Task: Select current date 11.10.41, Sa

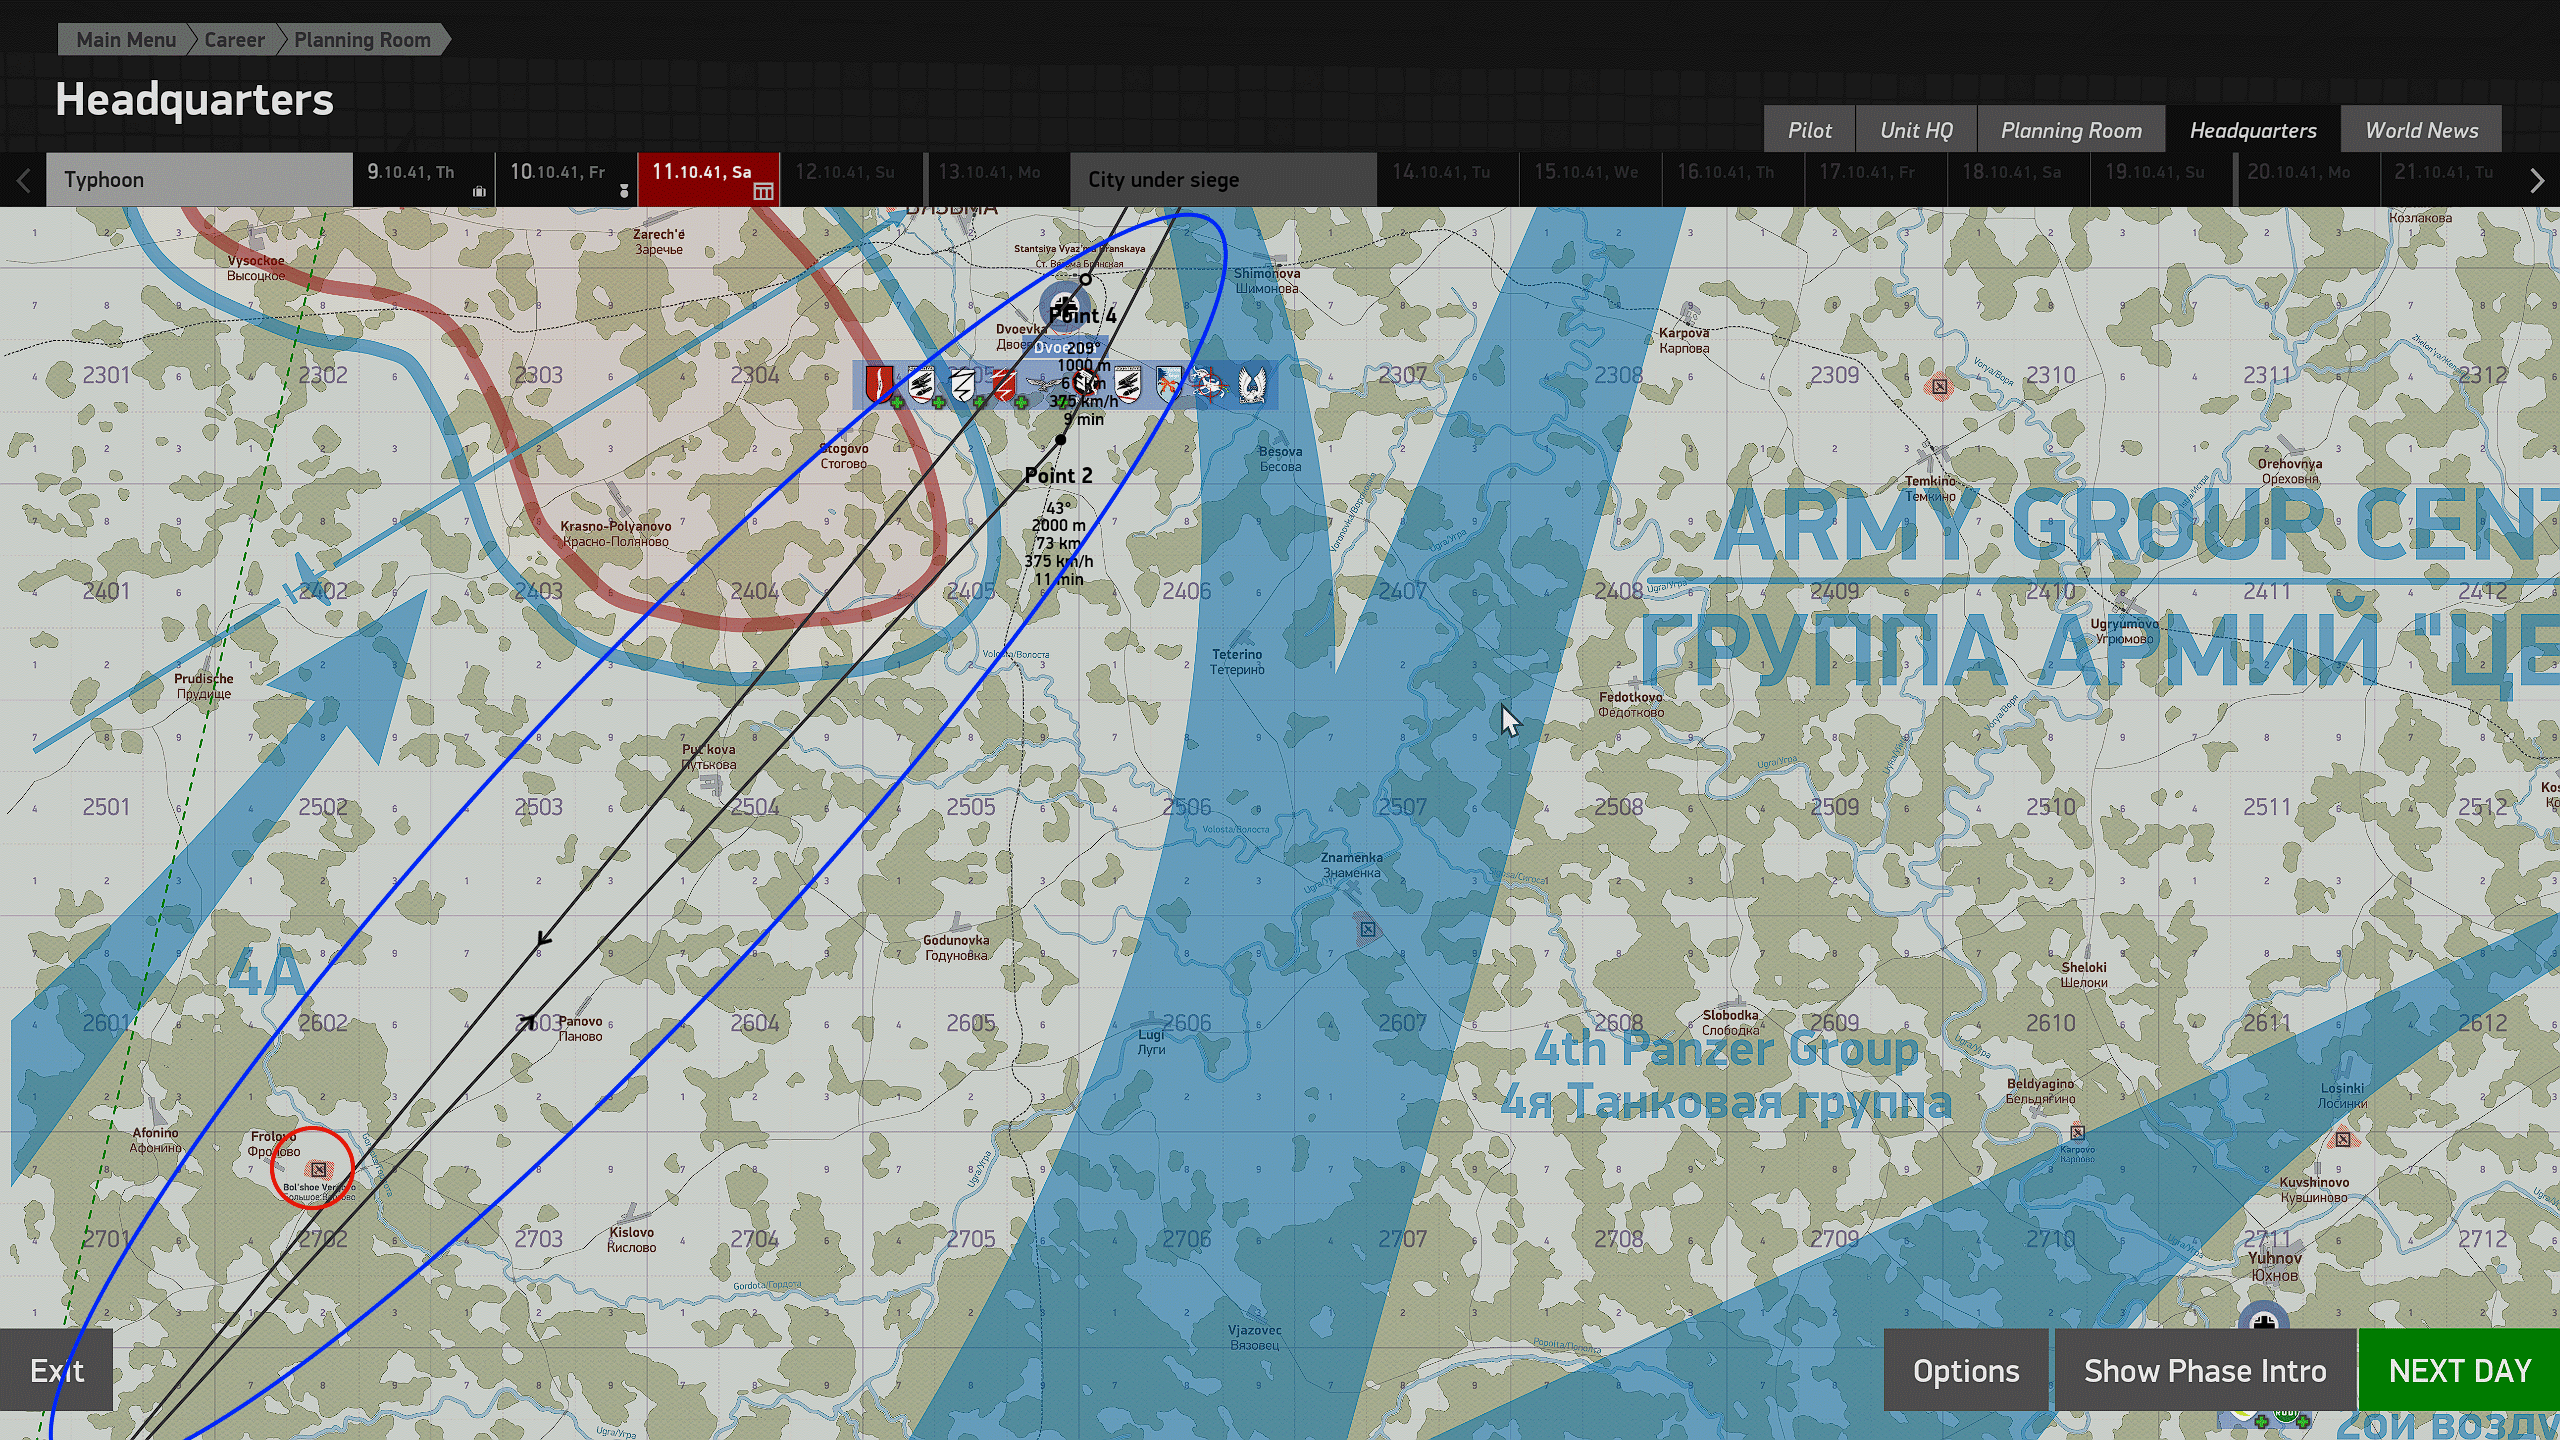Action: [709, 180]
